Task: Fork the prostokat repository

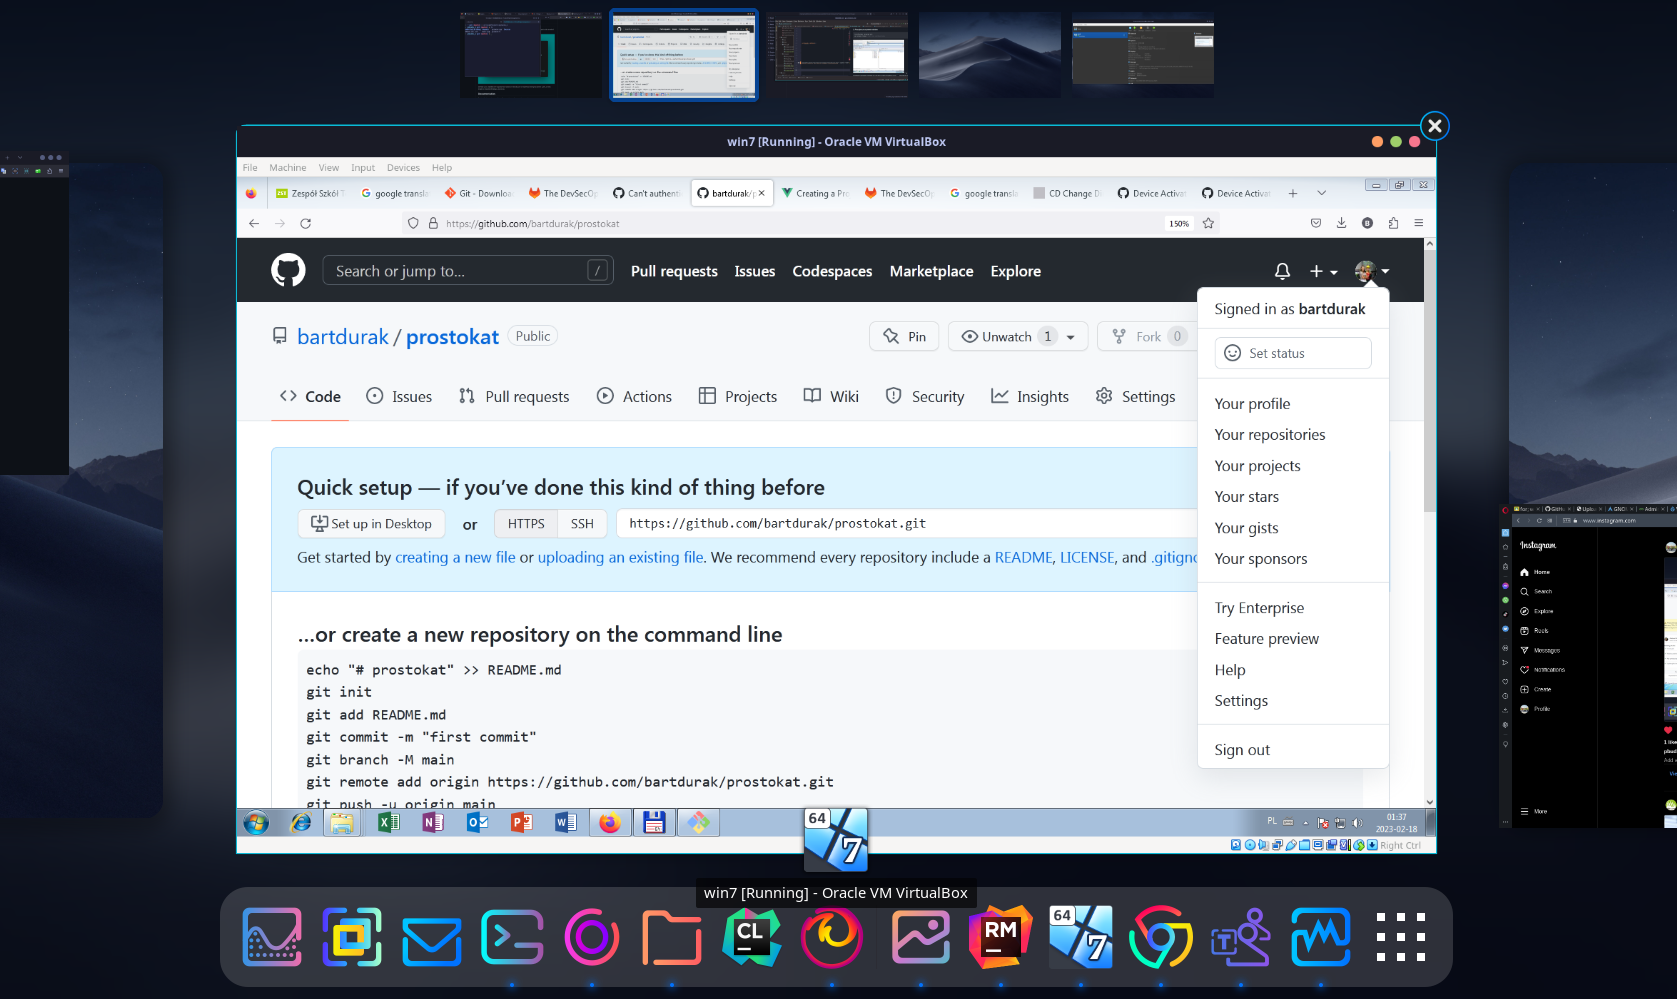Action: pos(1146,337)
